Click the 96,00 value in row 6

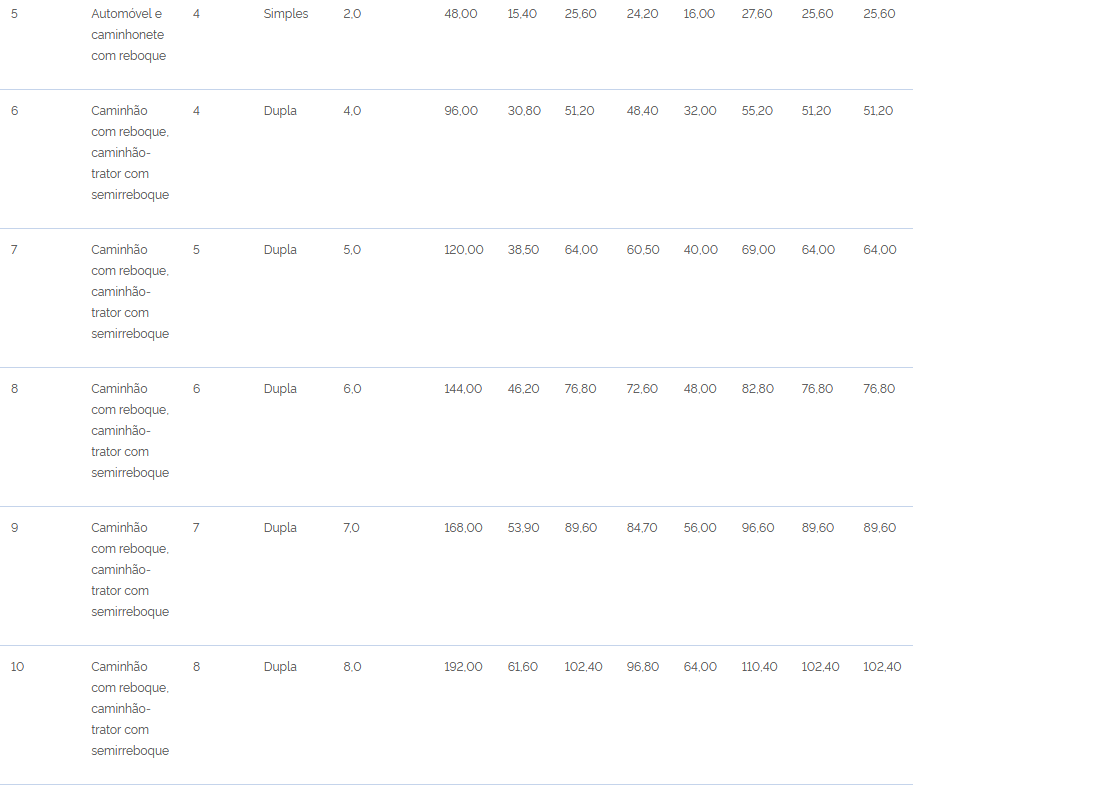point(461,111)
